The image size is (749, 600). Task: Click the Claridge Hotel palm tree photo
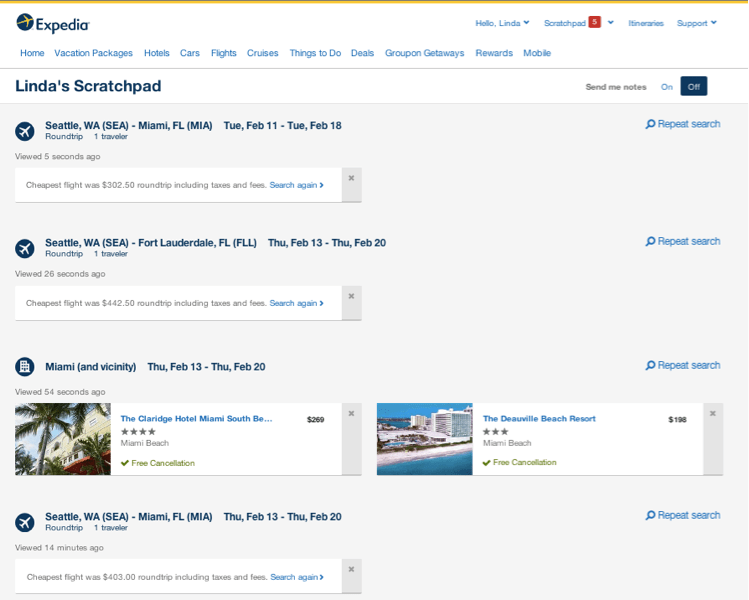tap(63, 439)
